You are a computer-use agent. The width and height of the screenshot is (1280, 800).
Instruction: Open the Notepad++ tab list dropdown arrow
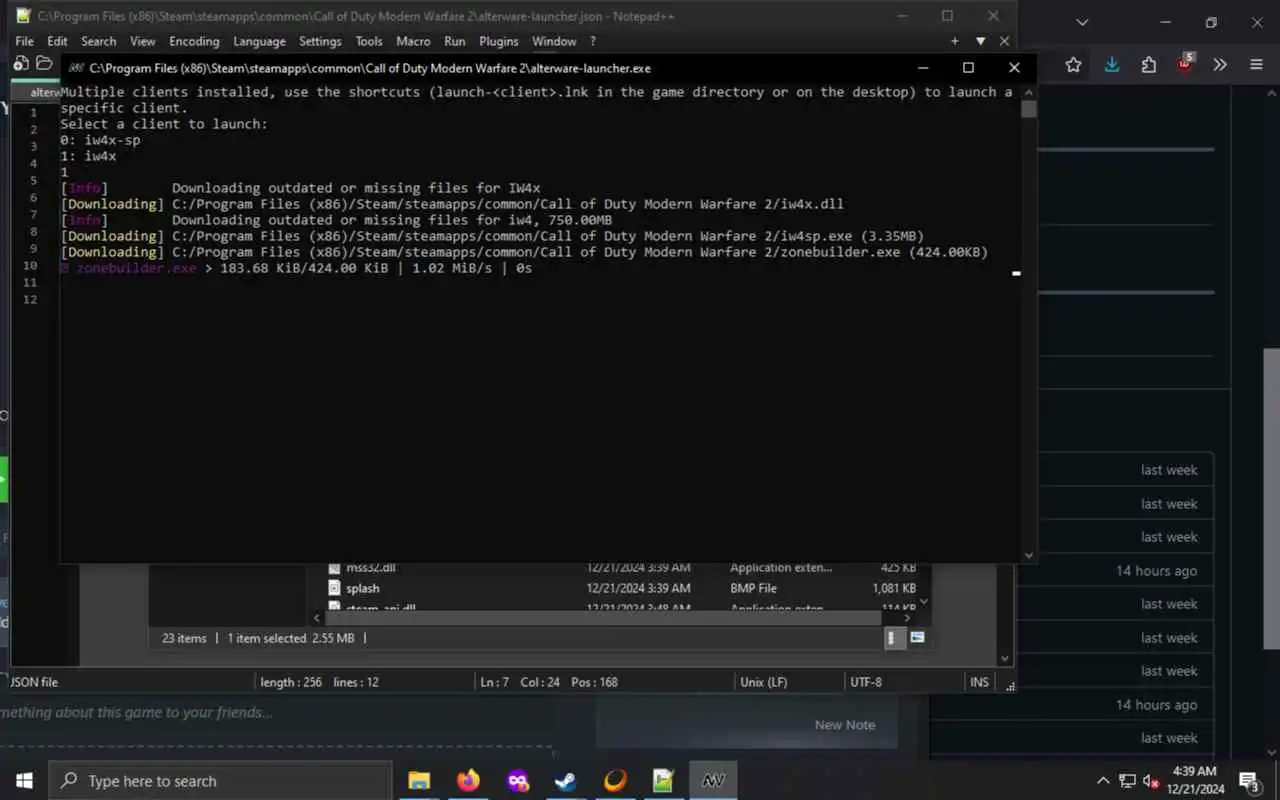click(x=980, y=41)
